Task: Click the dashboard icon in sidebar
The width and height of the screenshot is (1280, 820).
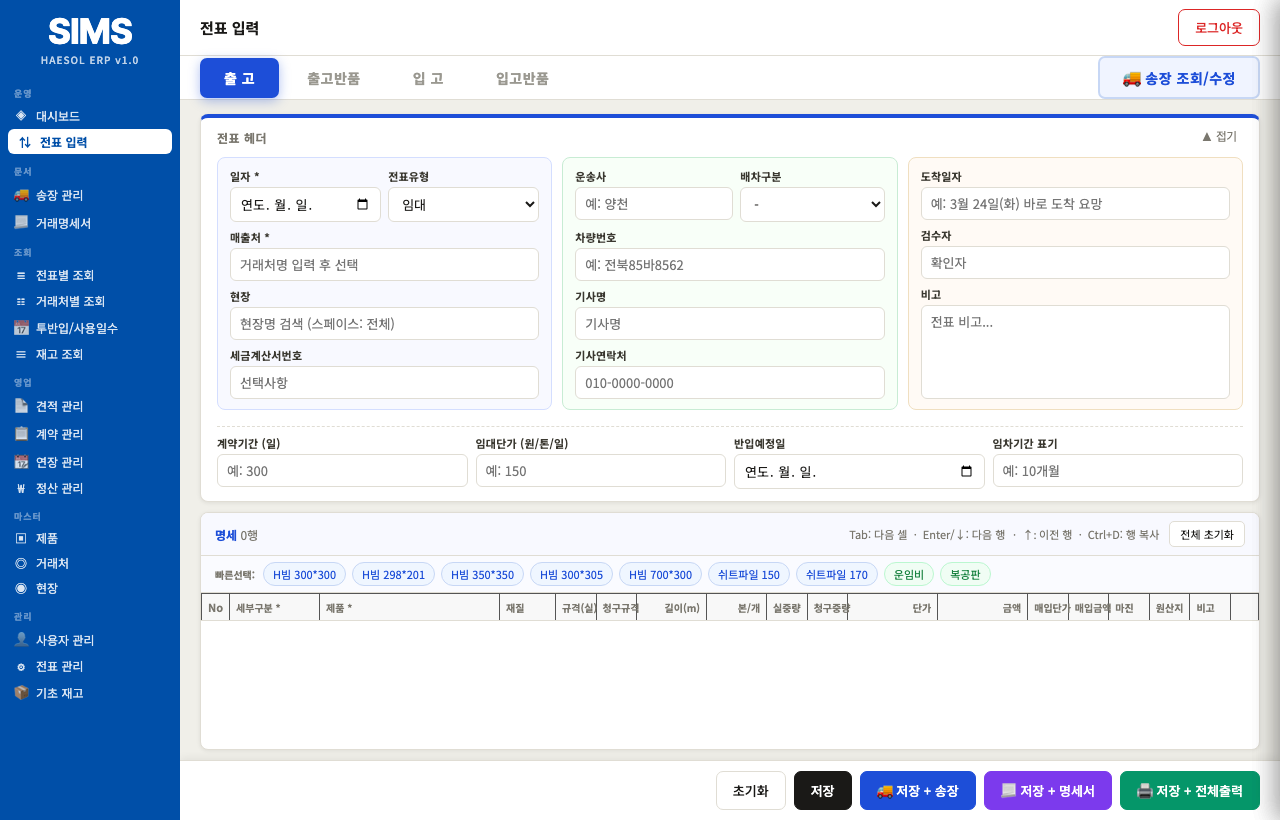Action: coord(21,115)
